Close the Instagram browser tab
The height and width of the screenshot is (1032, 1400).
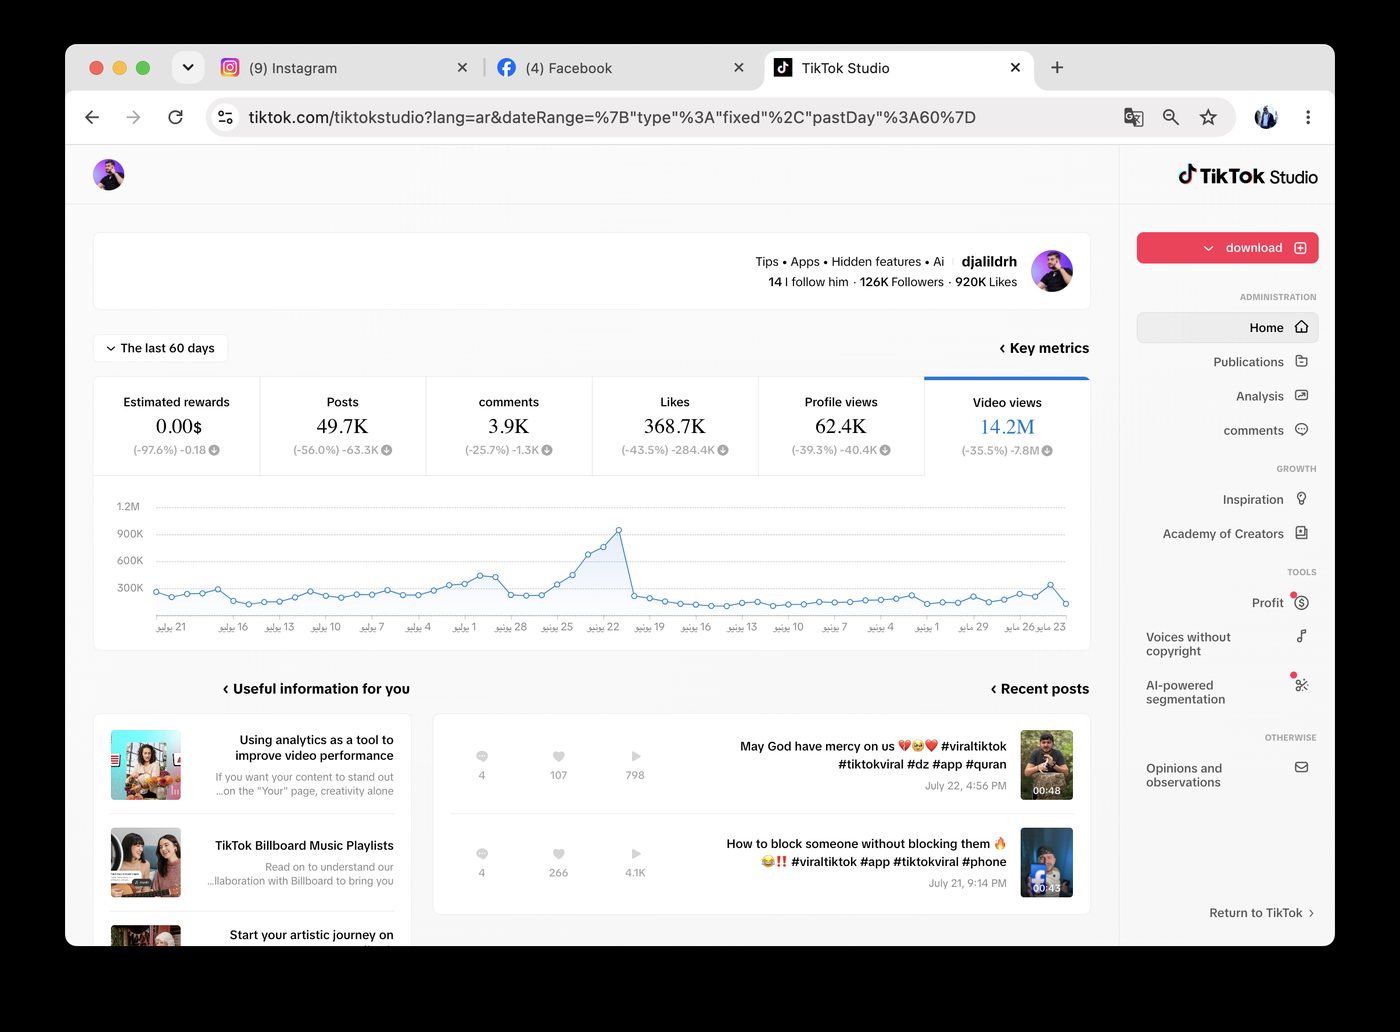[462, 68]
